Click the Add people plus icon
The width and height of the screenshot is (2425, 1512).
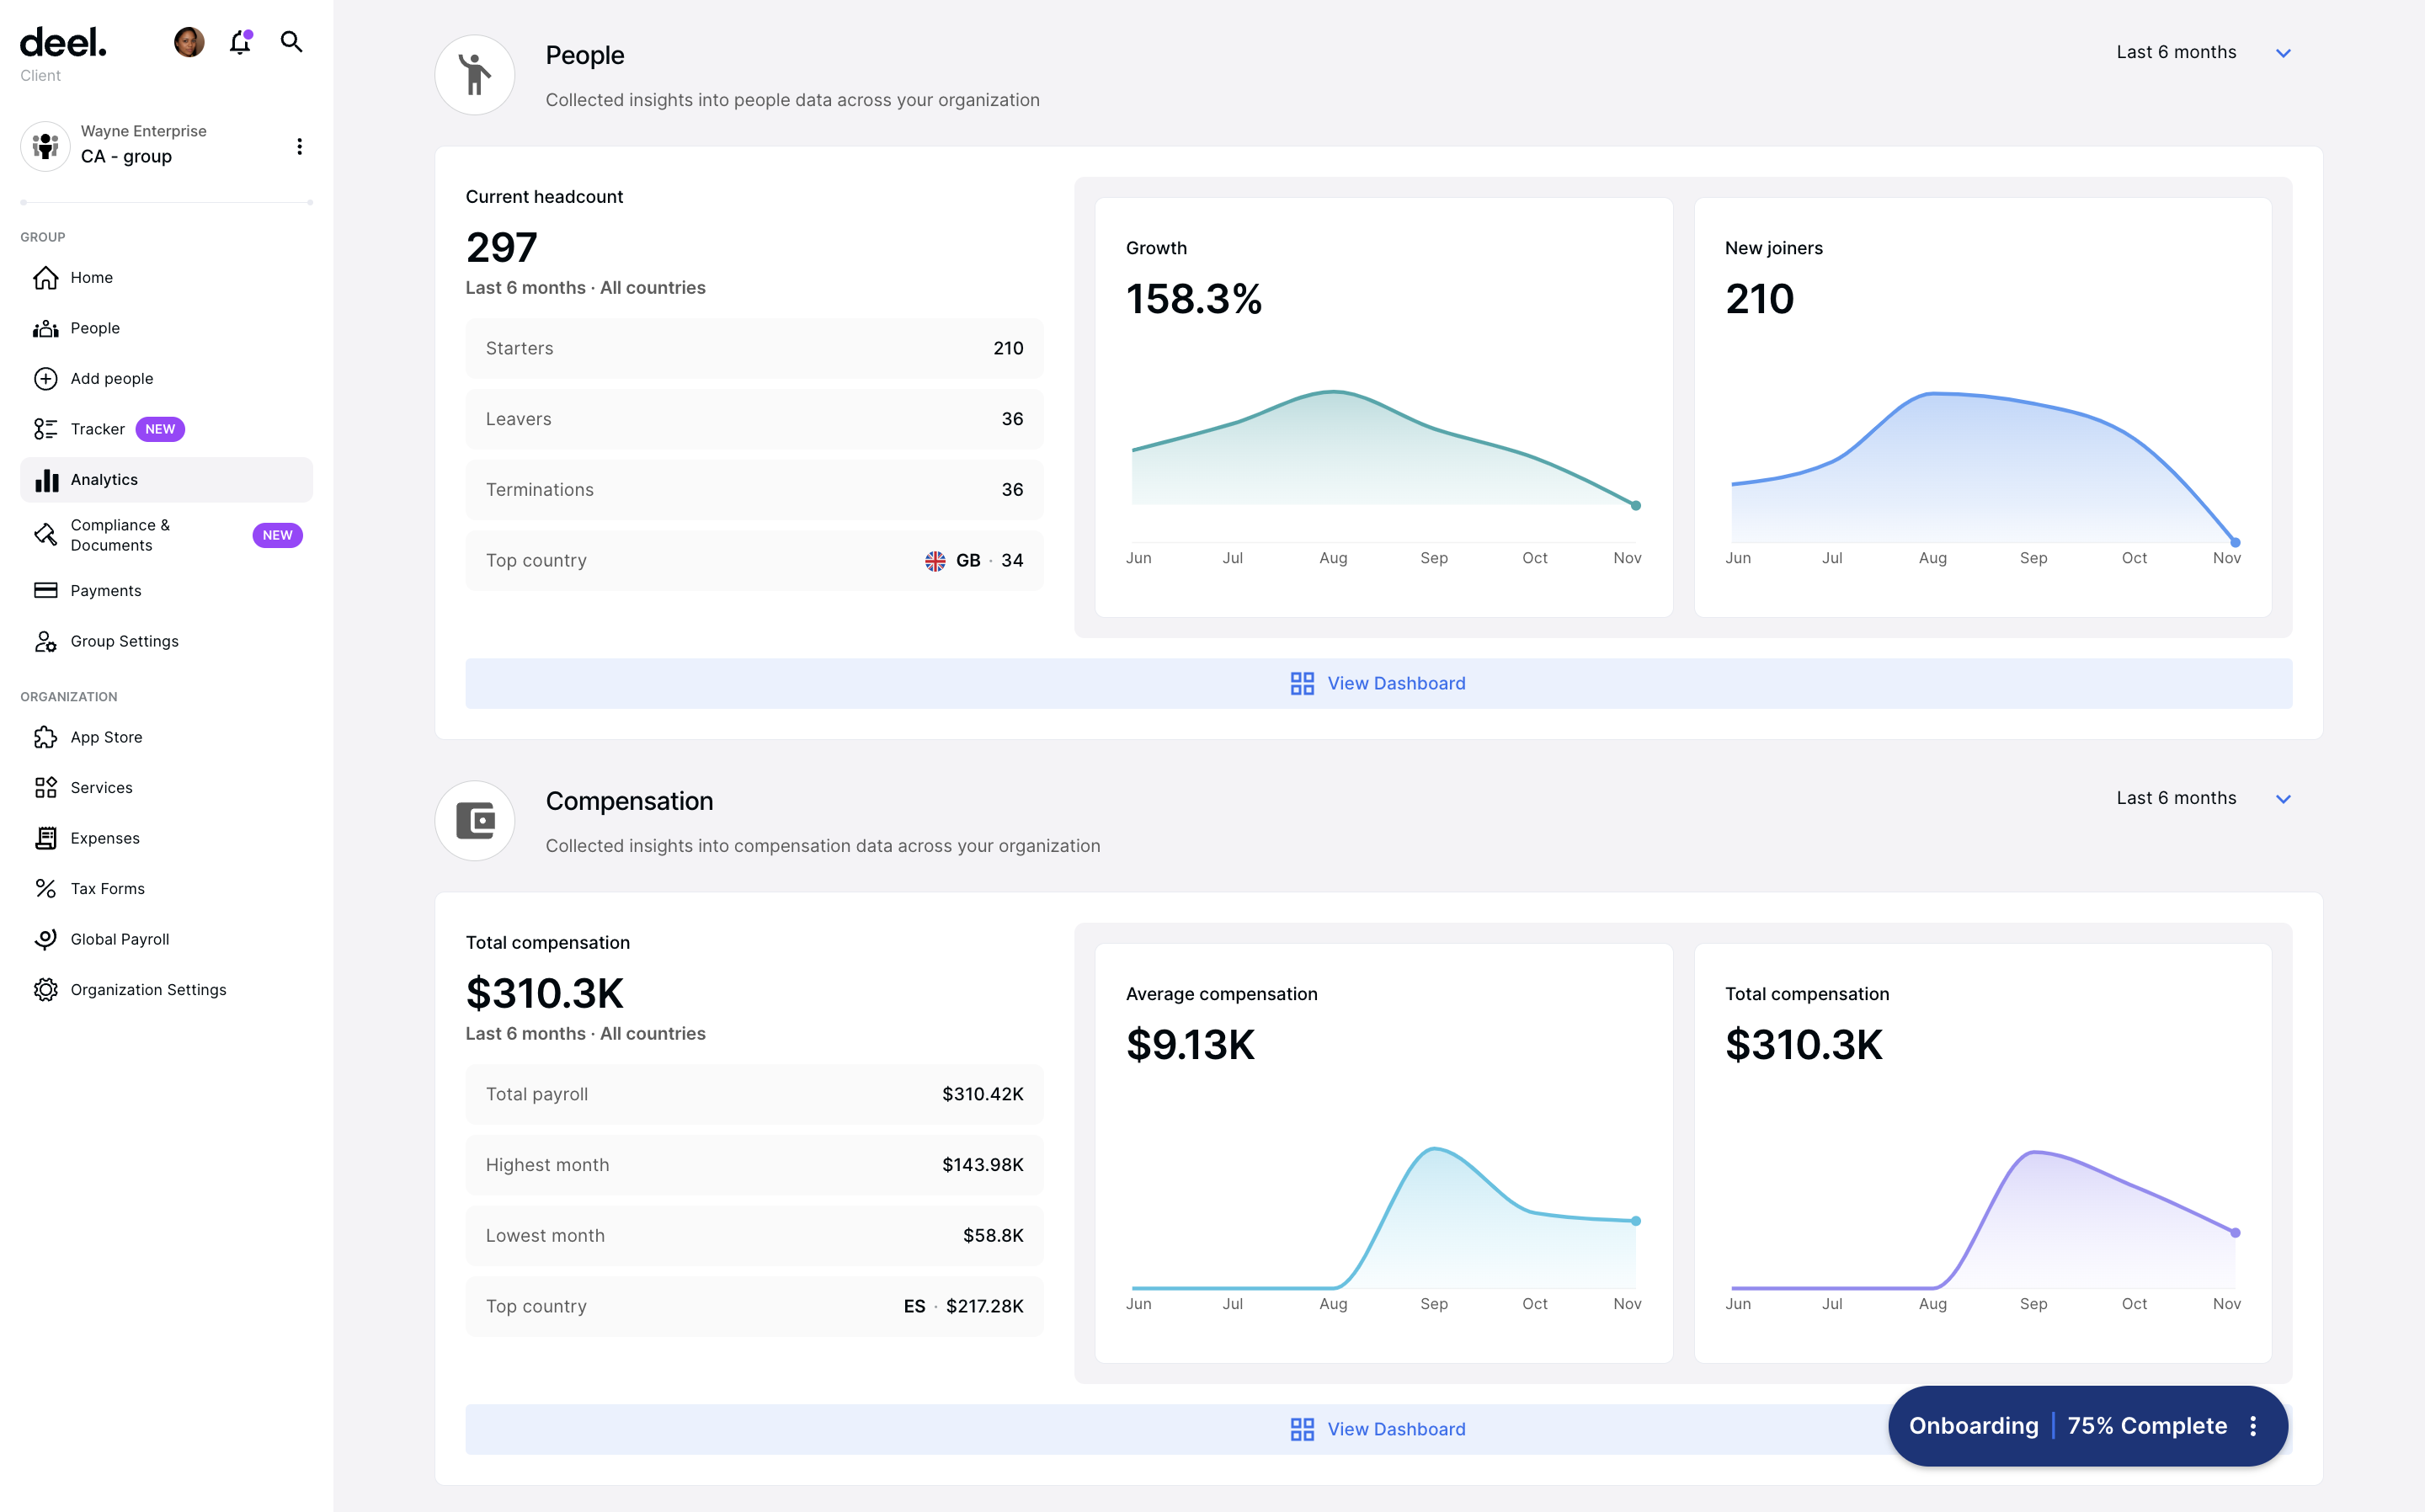46,379
